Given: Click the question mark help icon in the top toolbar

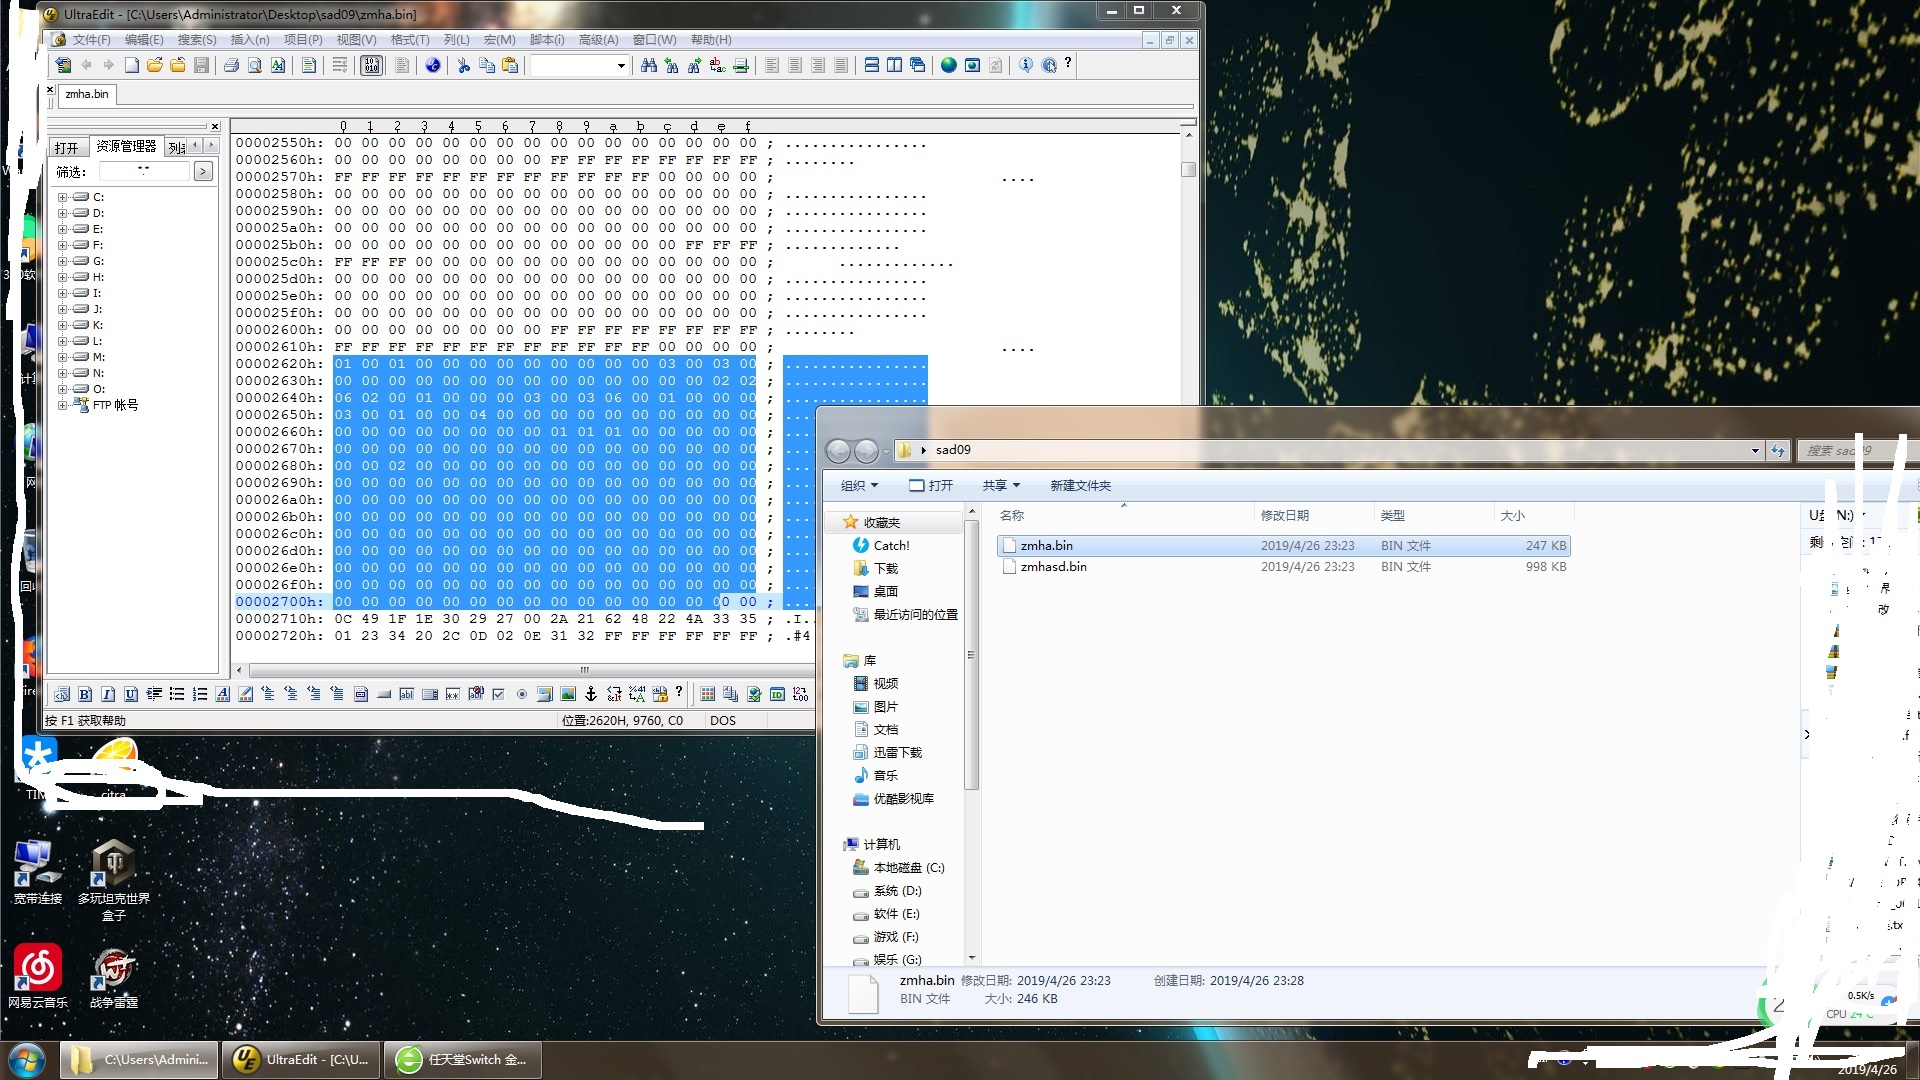Looking at the screenshot, I should pyautogui.click(x=1068, y=63).
